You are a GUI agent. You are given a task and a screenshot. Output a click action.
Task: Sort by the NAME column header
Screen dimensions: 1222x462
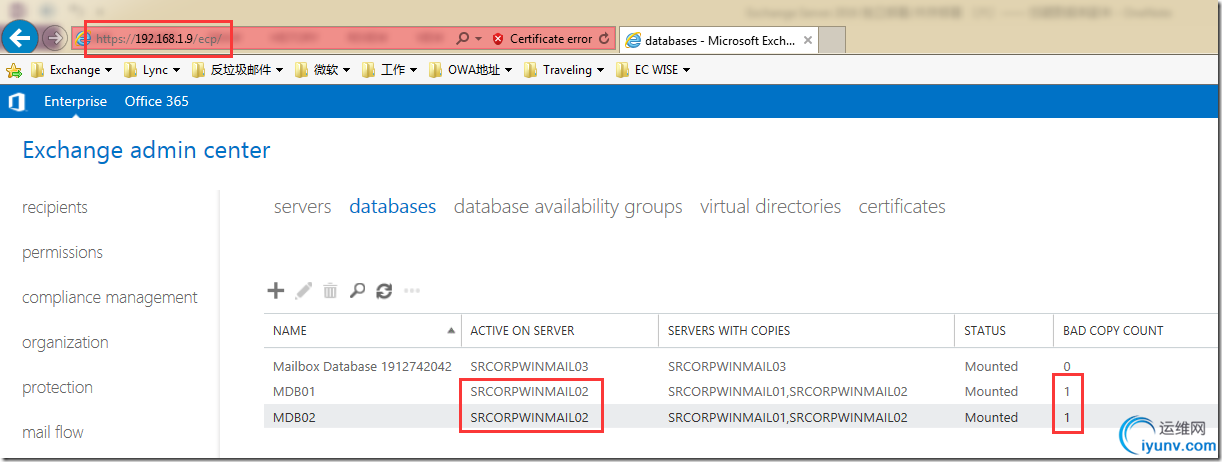click(363, 330)
